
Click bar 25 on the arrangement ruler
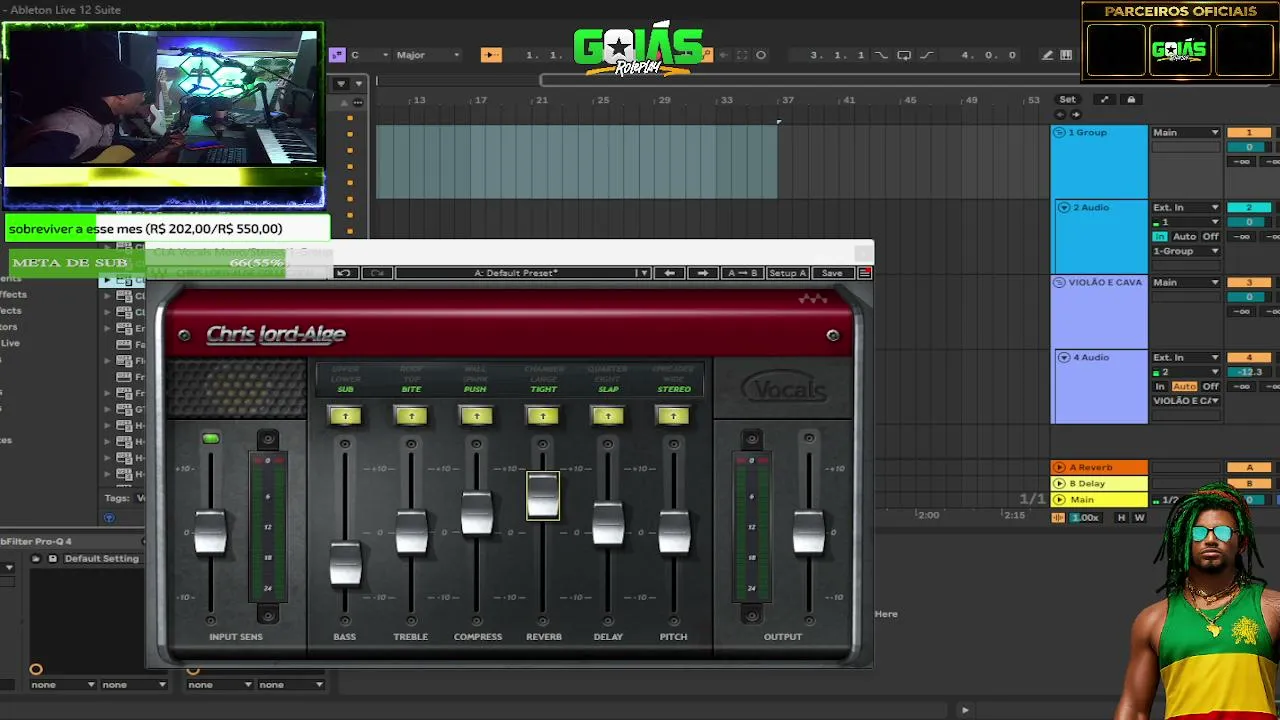[x=603, y=100]
